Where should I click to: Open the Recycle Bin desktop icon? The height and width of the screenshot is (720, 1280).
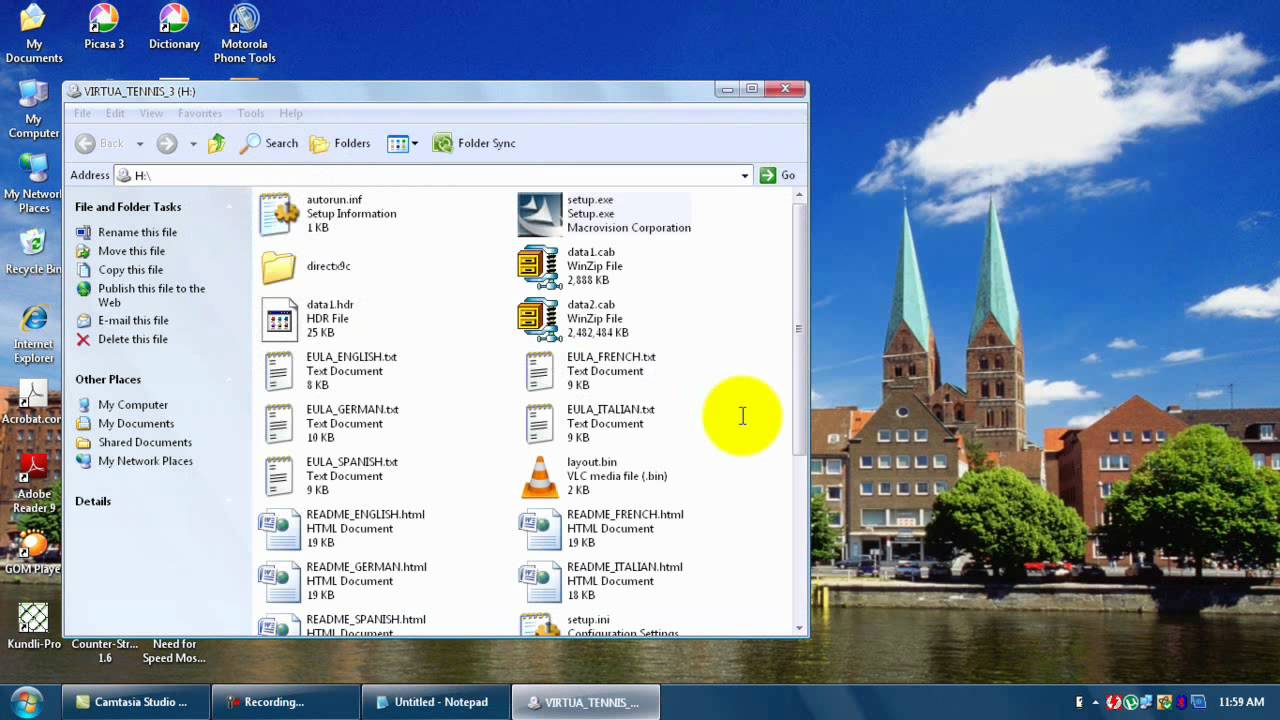[33, 252]
